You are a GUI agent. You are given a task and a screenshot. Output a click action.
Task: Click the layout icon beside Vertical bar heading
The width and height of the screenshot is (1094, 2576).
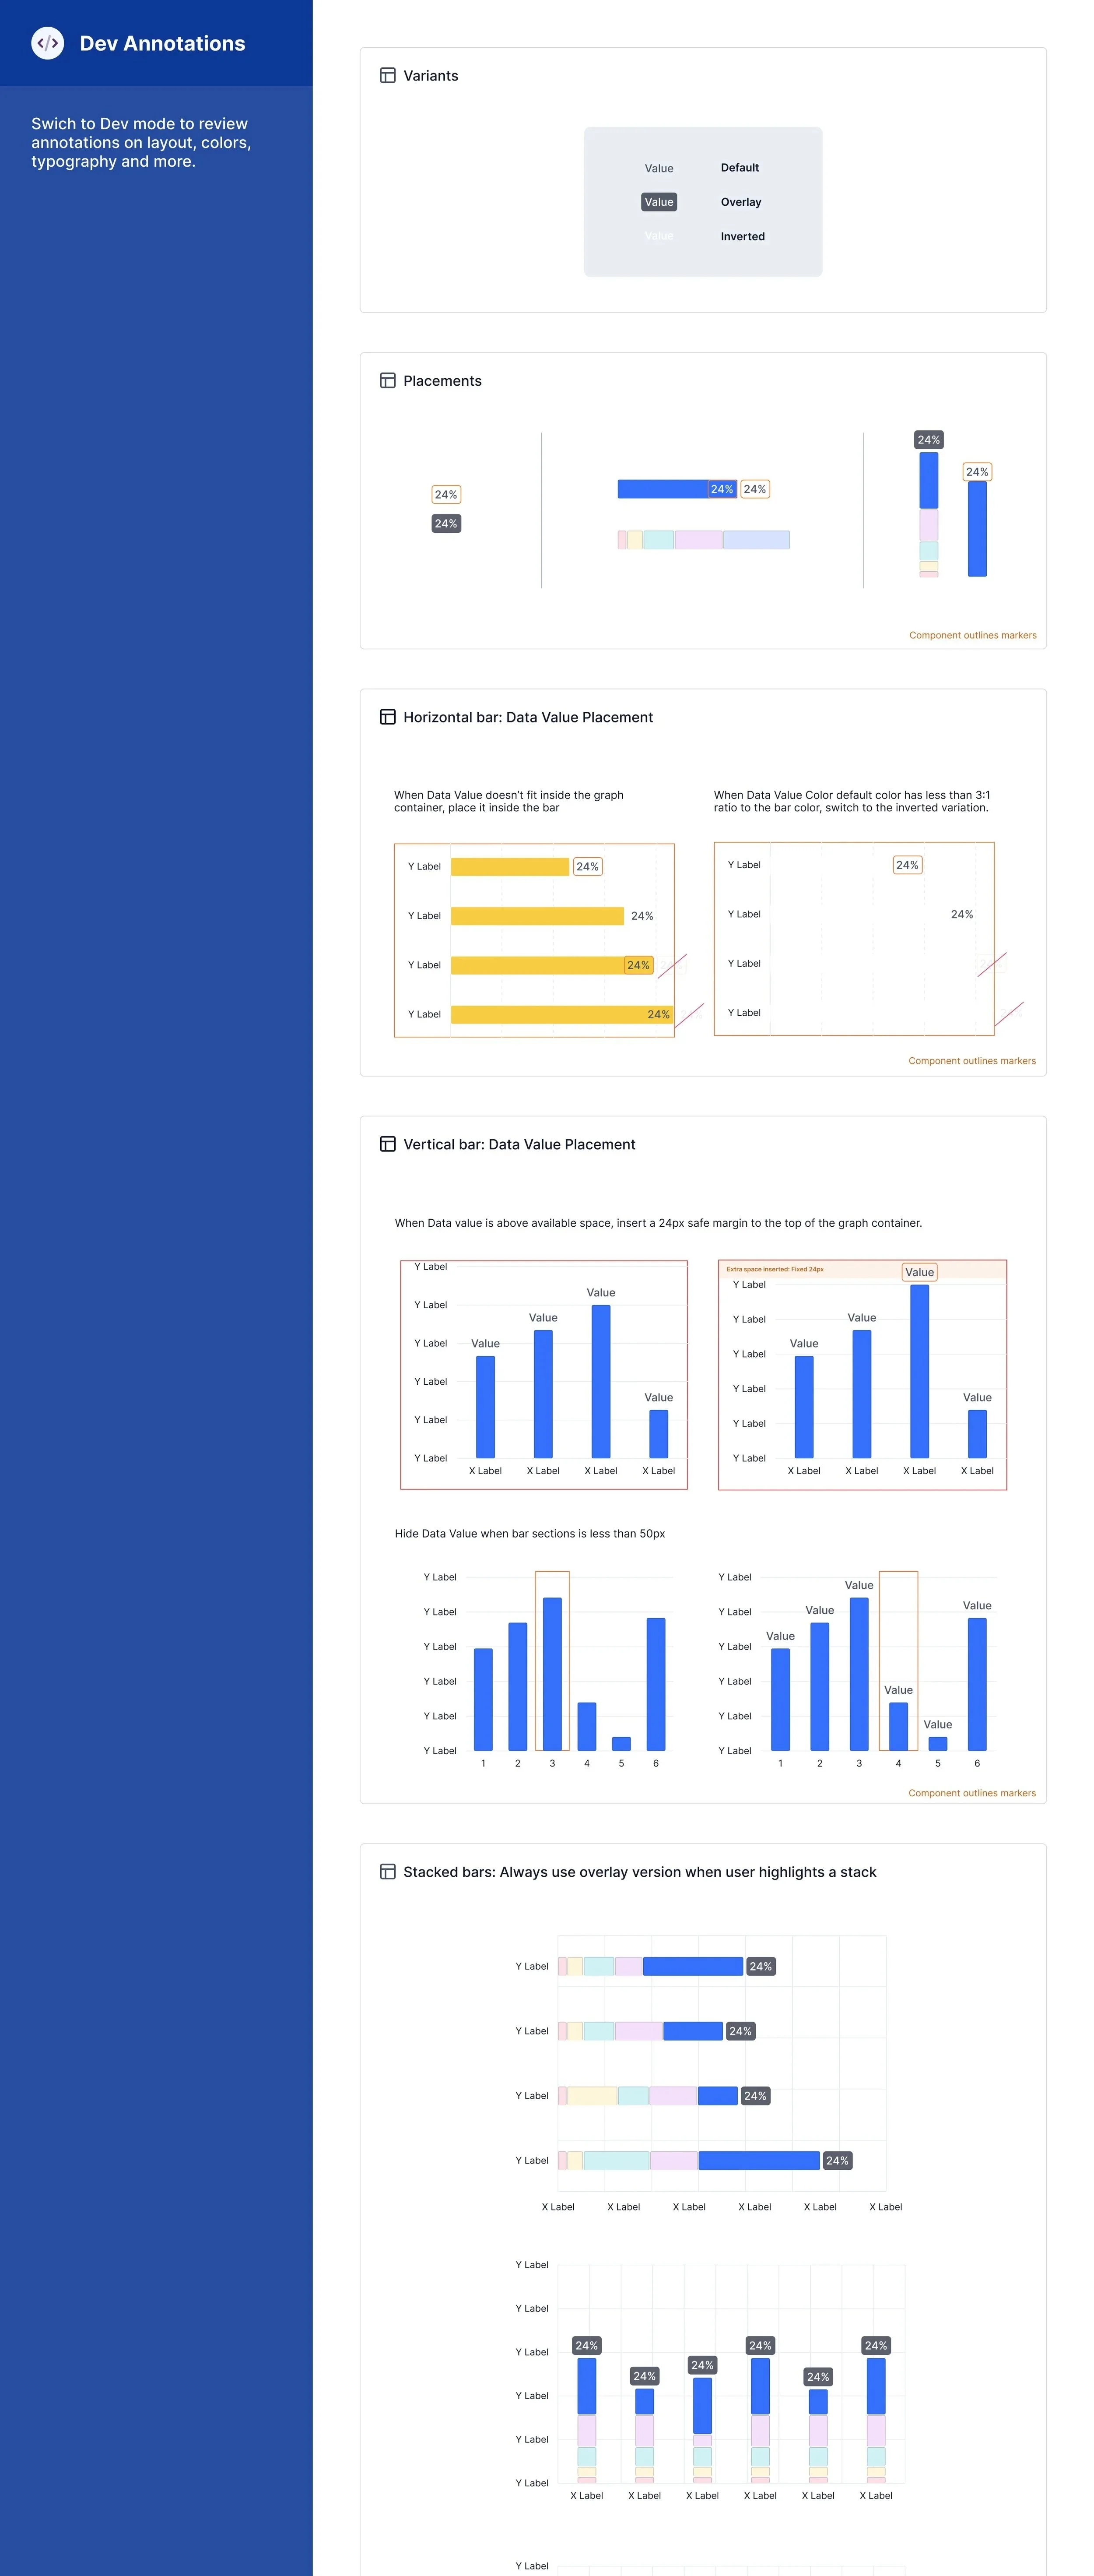pos(388,1144)
